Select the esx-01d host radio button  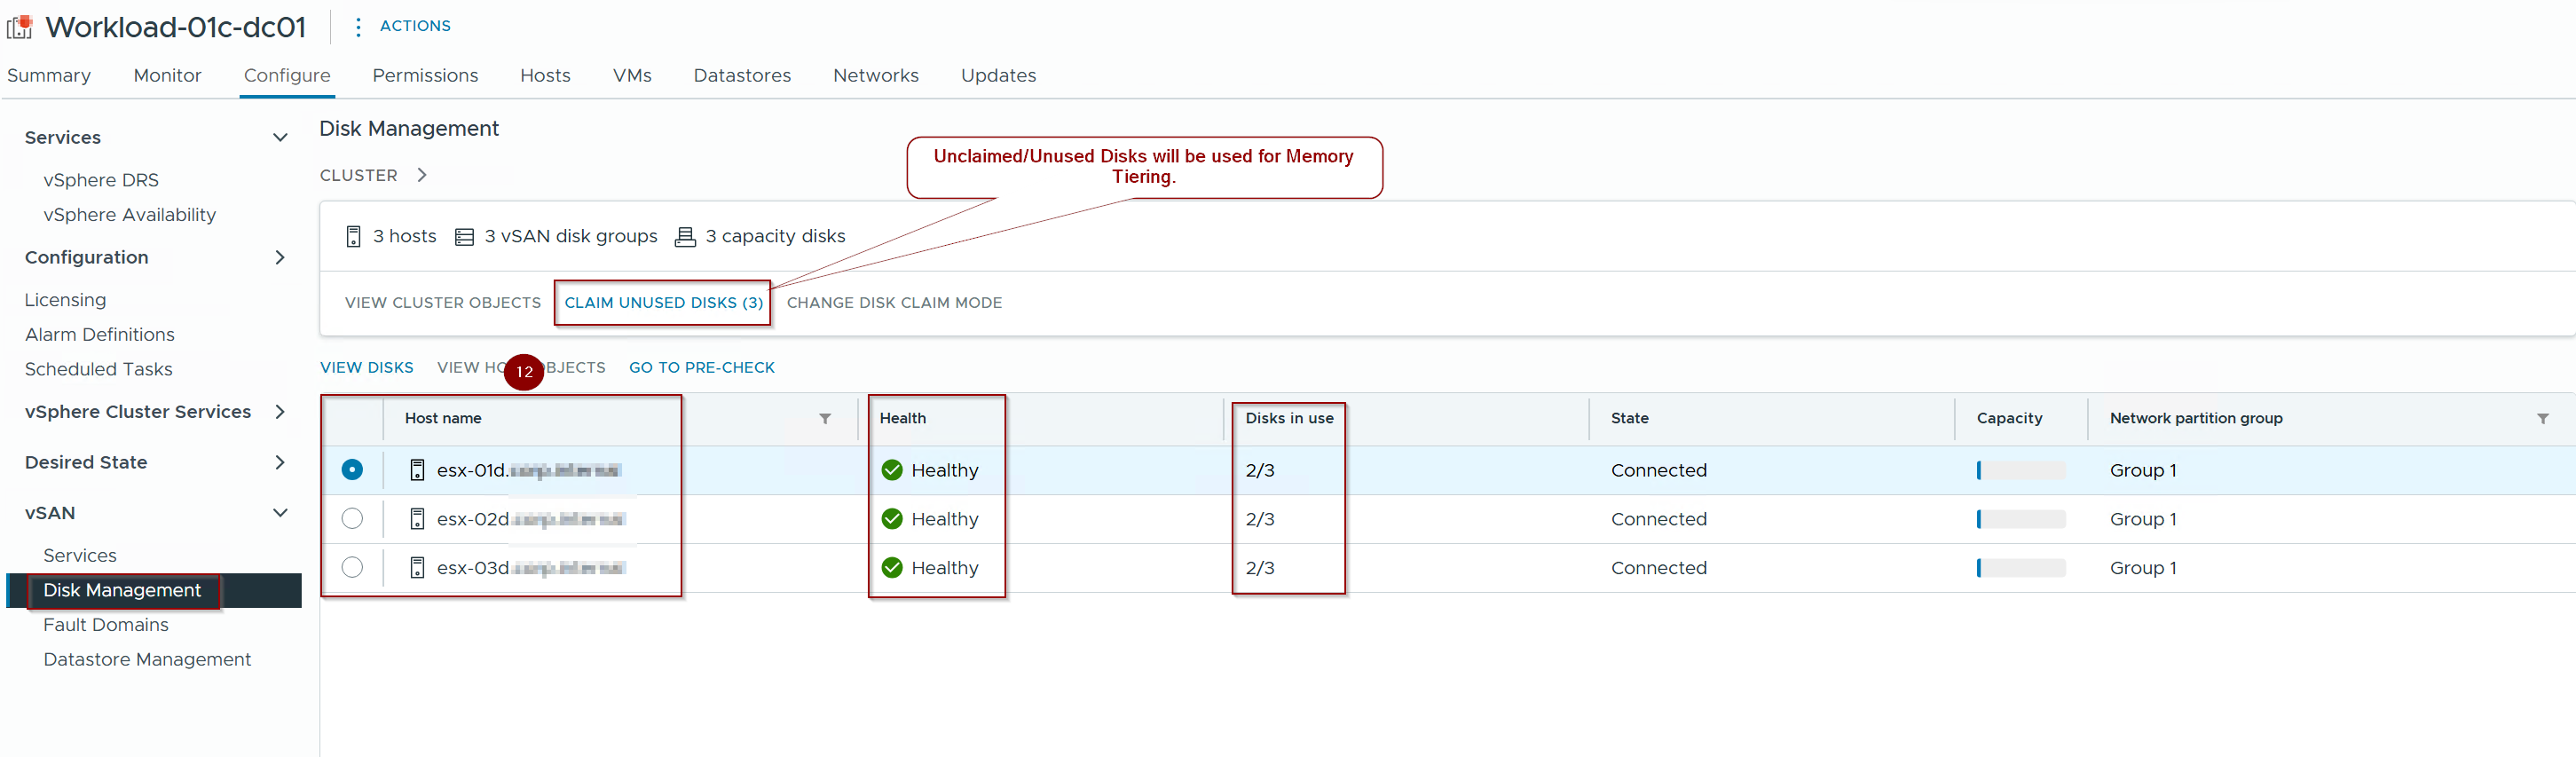[x=352, y=470]
